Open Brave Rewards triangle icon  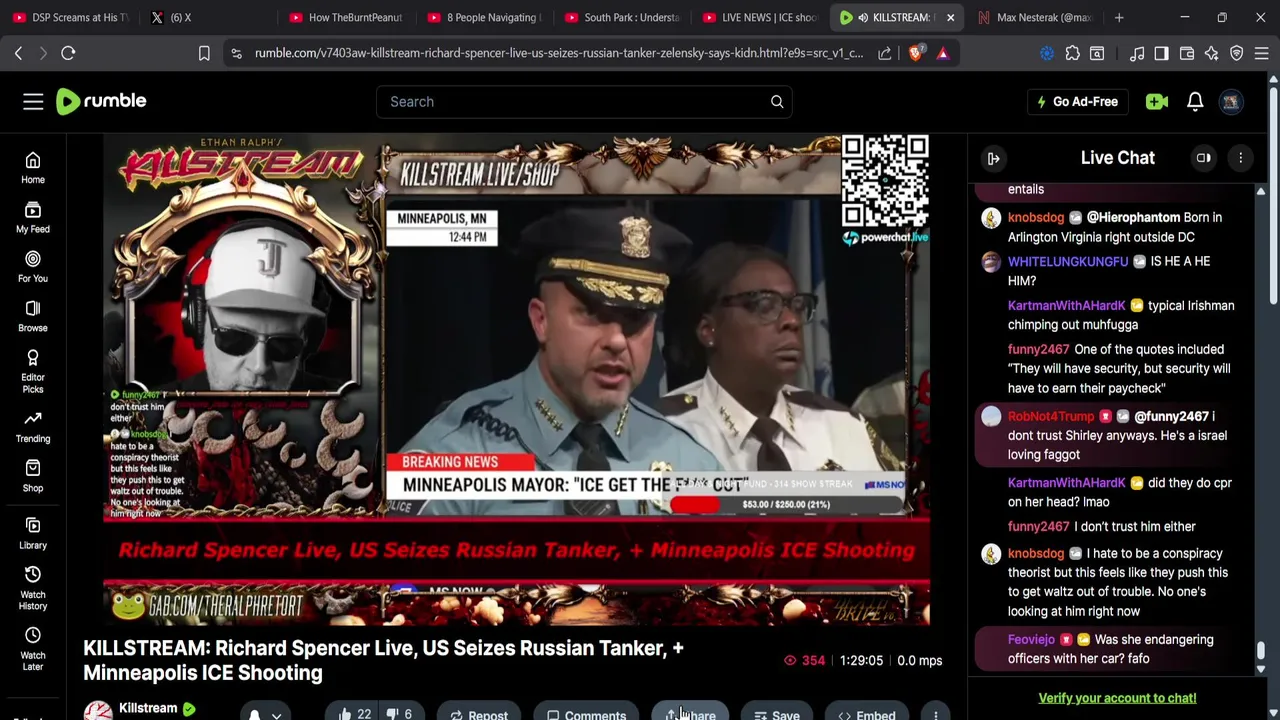943,53
